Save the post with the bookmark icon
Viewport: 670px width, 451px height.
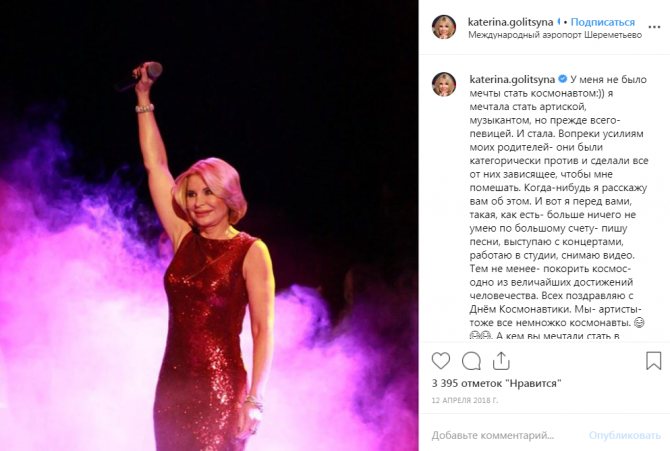coord(653,361)
